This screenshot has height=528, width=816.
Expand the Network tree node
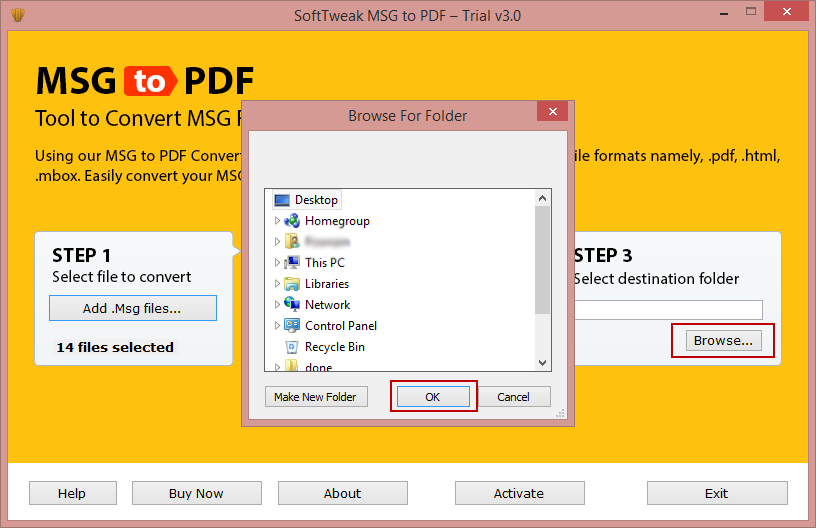[277, 305]
